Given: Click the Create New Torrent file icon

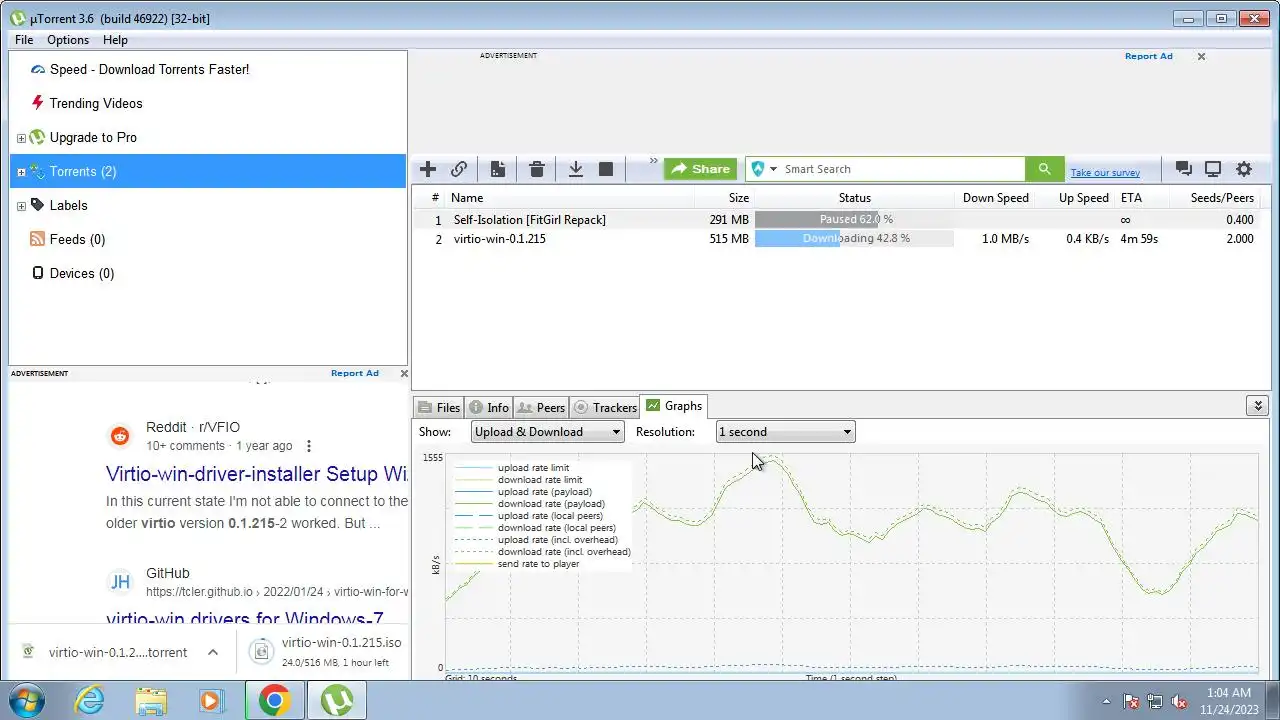Looking at the screenshot, I should coord(497,169).
